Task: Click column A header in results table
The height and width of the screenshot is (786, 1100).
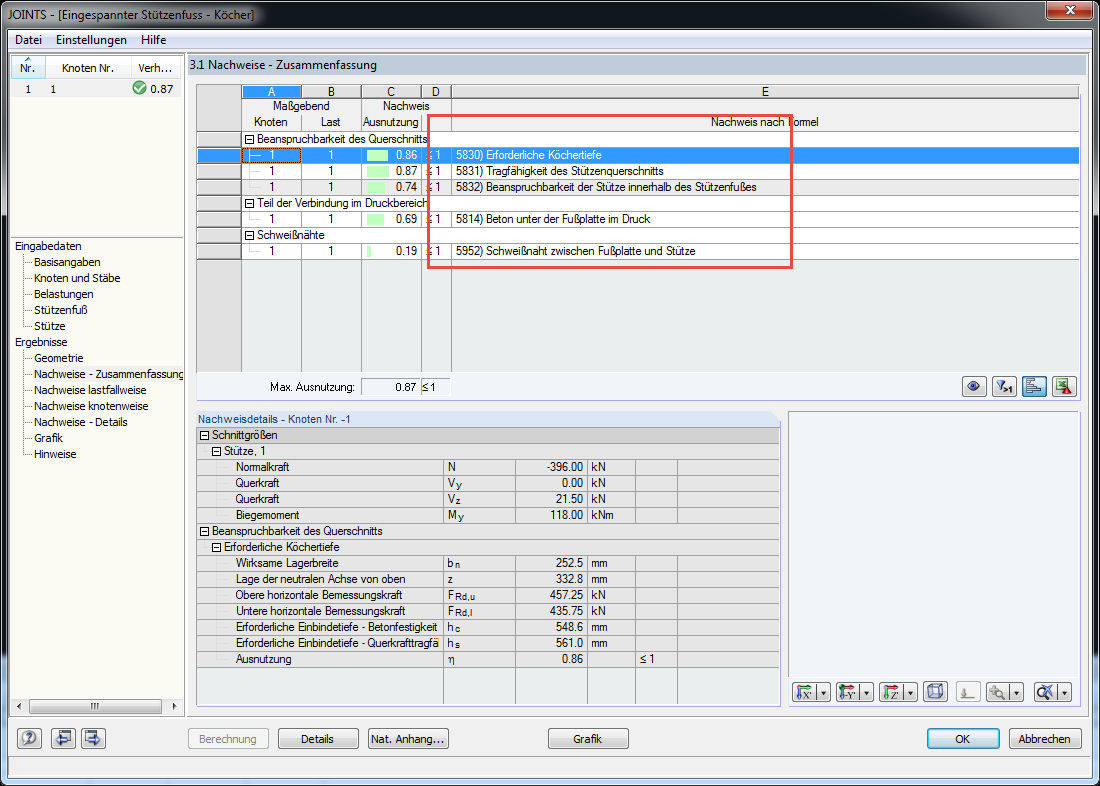Action: coord(271,92)
